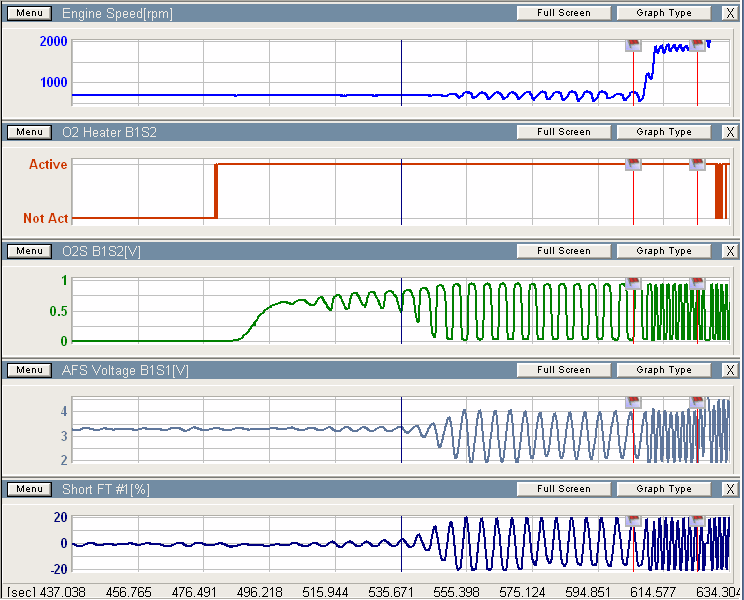Close the AFS Voltage B1S1 panel

(x=730, y=370)
